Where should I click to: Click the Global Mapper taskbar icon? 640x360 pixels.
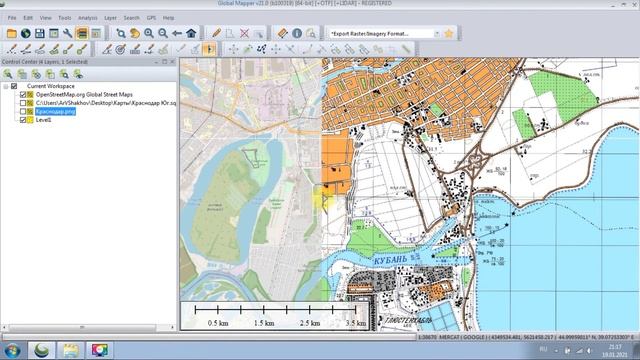41,350
